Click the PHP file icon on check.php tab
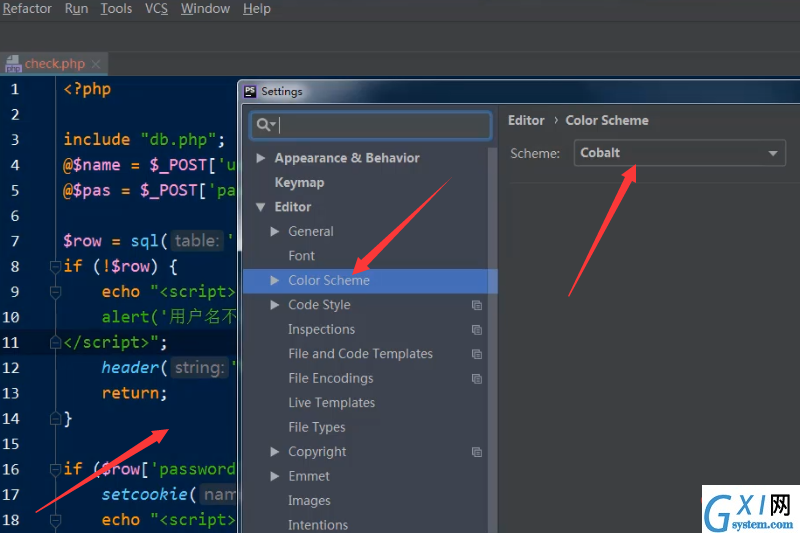Viewport: 800px width, 533px height. click(x=13, y=64)
